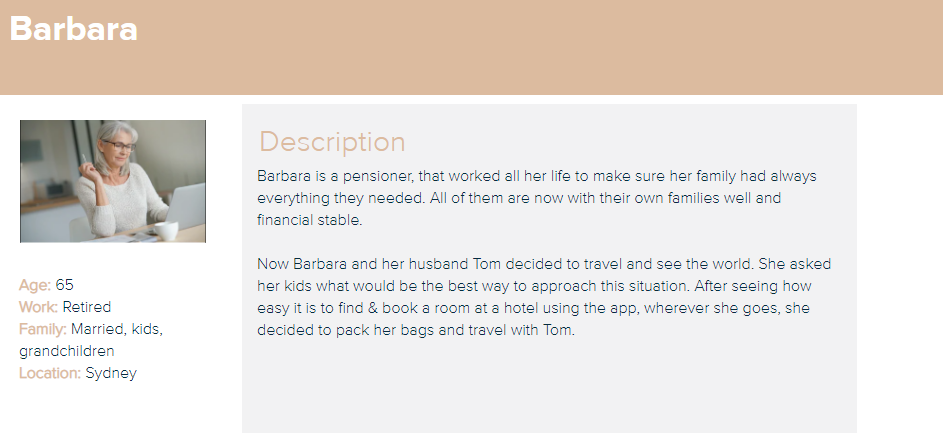Click the Barbara persona title
The image size is (943, 441).
coord(74,29)
